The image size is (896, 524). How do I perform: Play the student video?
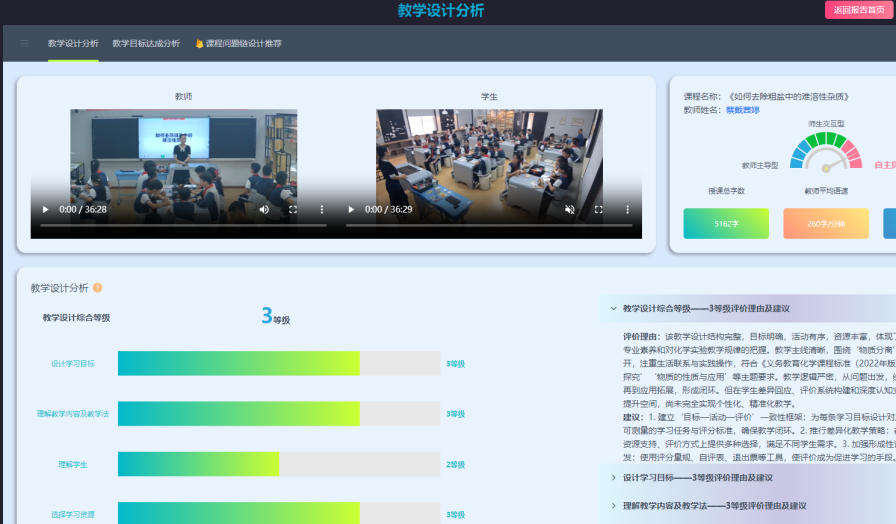[350, 210]
